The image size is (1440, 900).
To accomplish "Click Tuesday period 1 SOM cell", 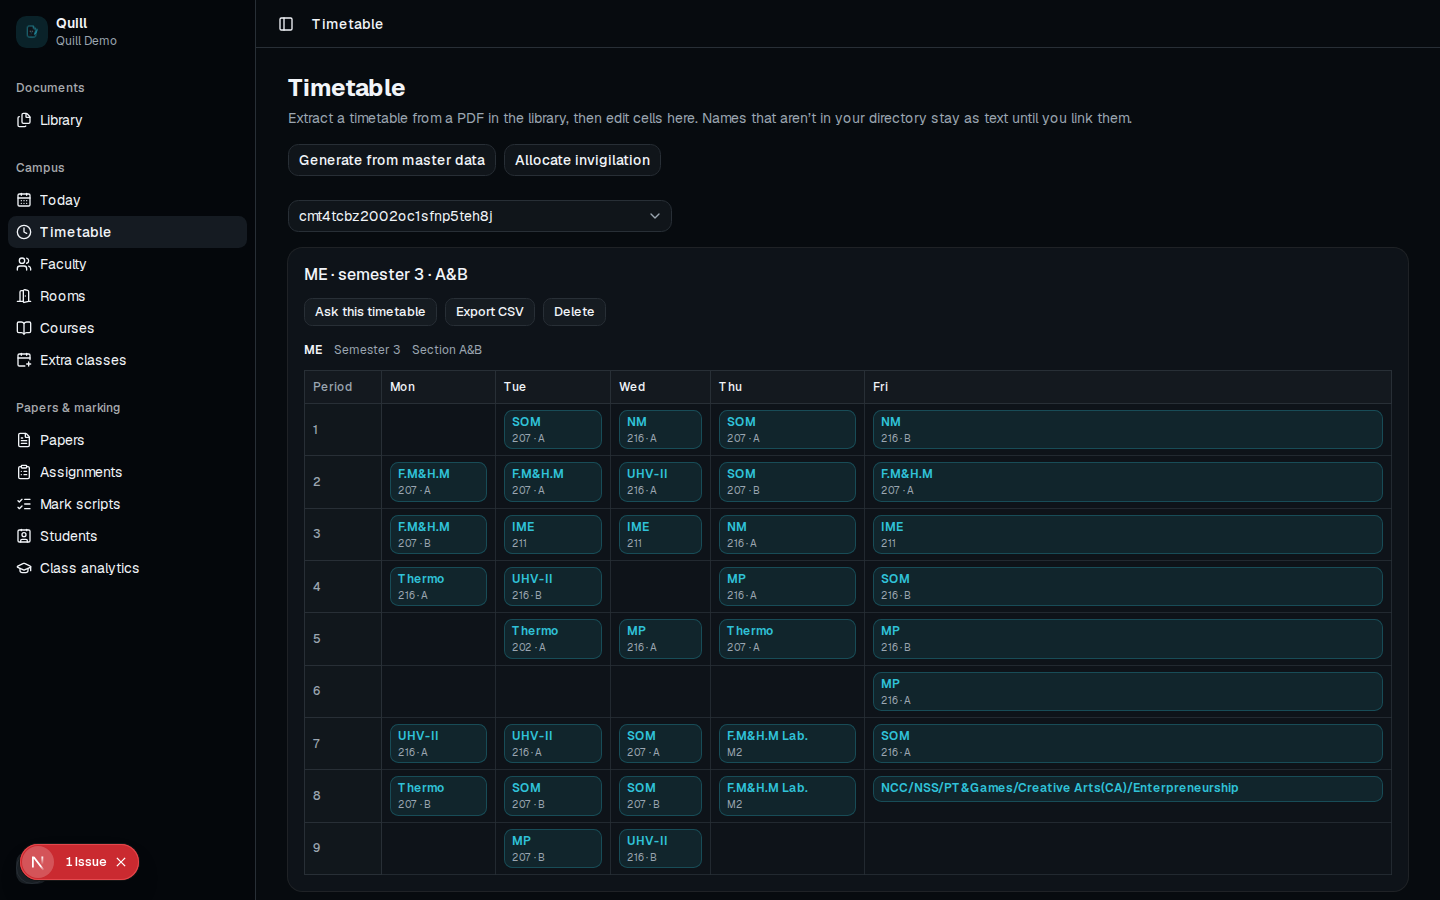I will click(x=553, y=430).
